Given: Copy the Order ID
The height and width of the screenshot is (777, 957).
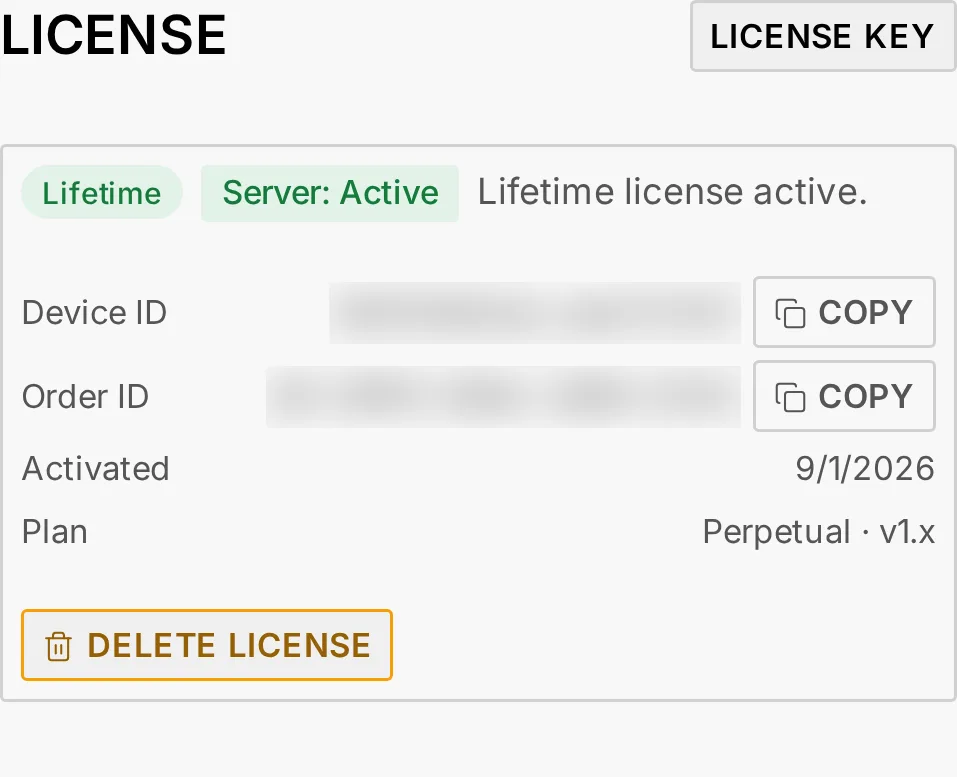Looking at the screenshot, I should (x=844, y=396).
